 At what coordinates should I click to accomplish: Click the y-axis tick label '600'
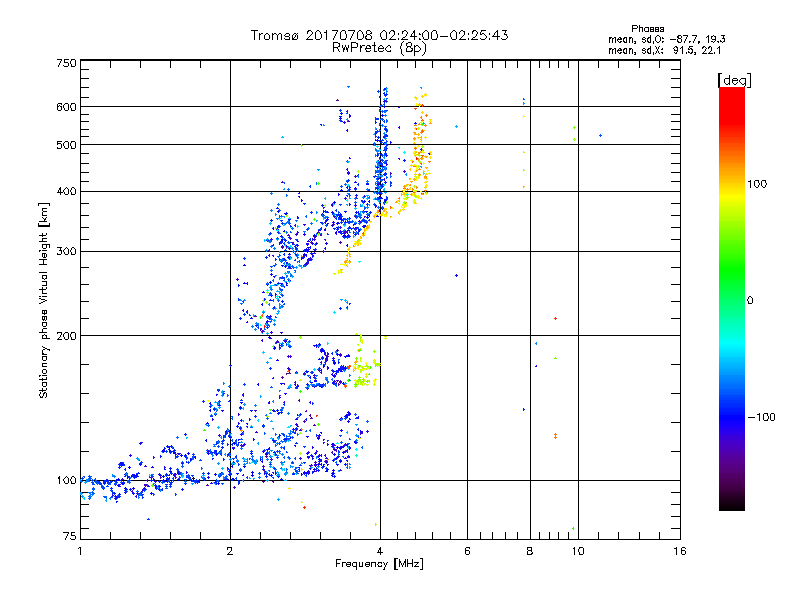point(66,107)
